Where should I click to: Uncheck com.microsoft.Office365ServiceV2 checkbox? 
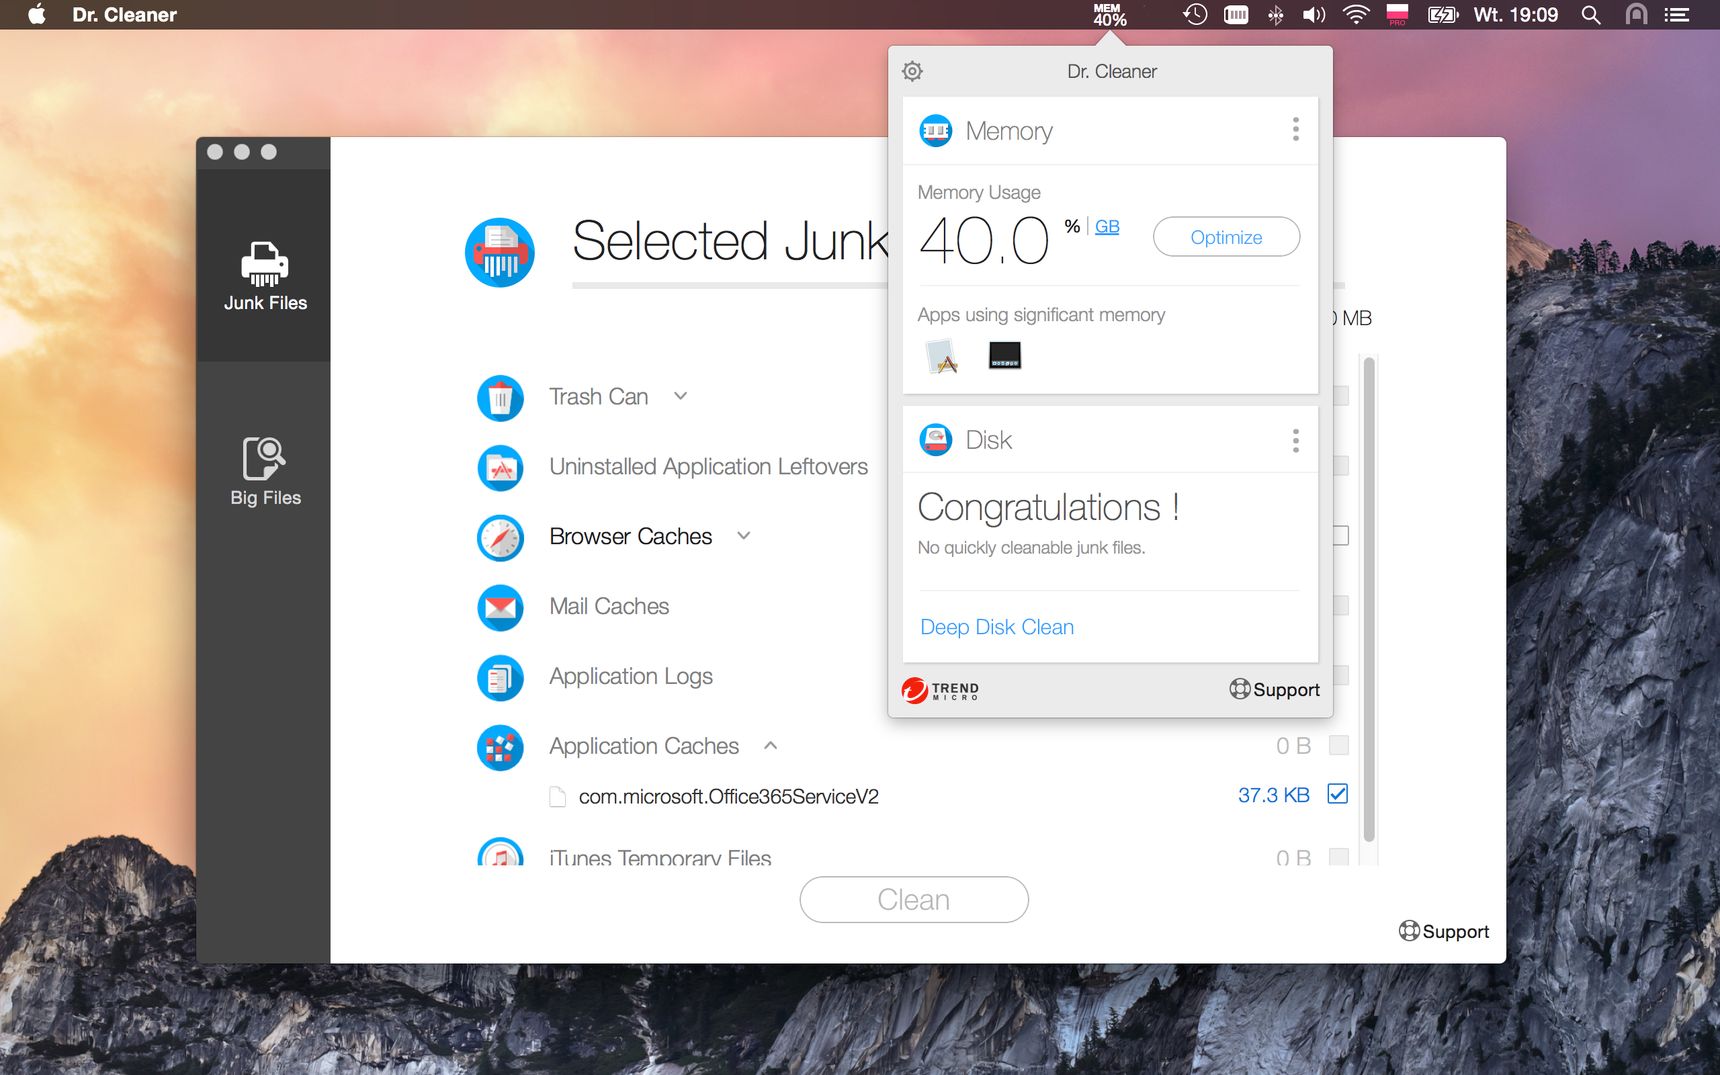point(1338,794)
